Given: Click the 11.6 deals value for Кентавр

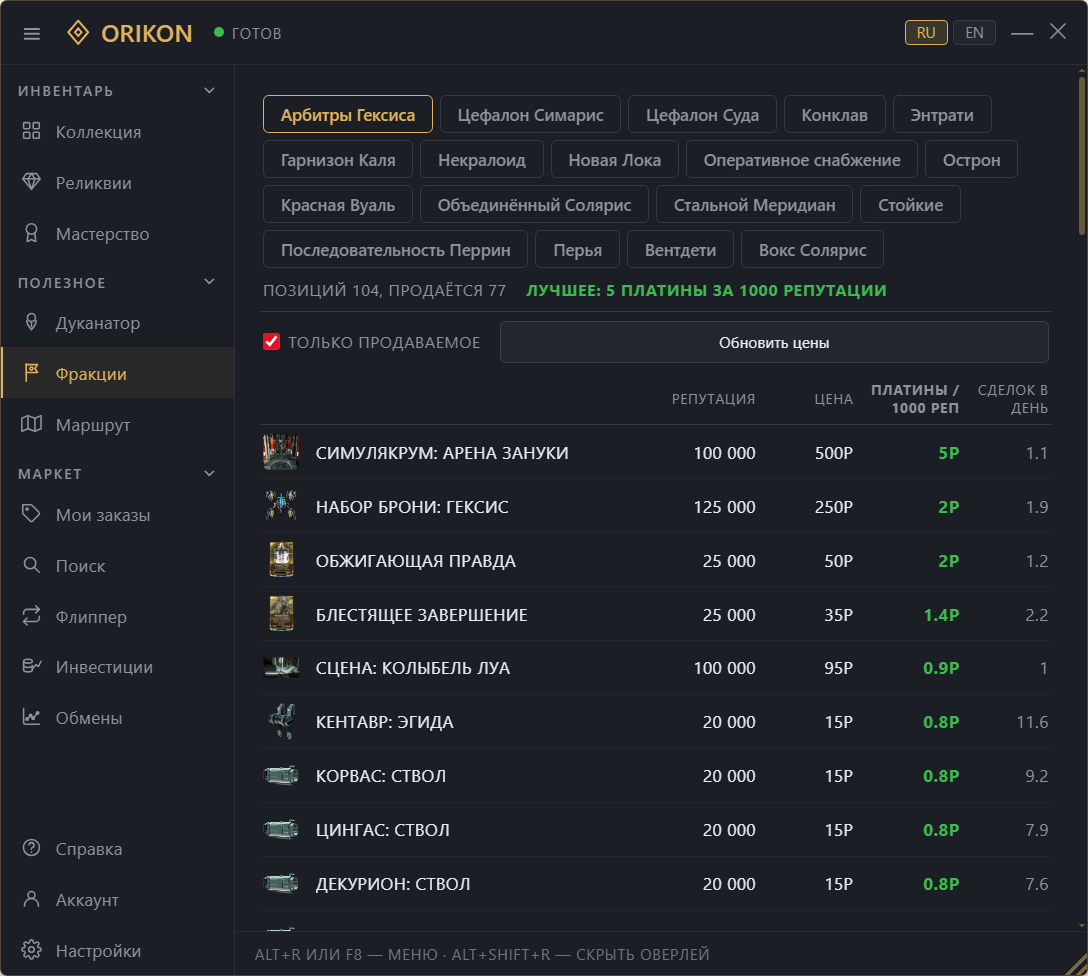Looking at the screenshot, I should [1032, 721].
